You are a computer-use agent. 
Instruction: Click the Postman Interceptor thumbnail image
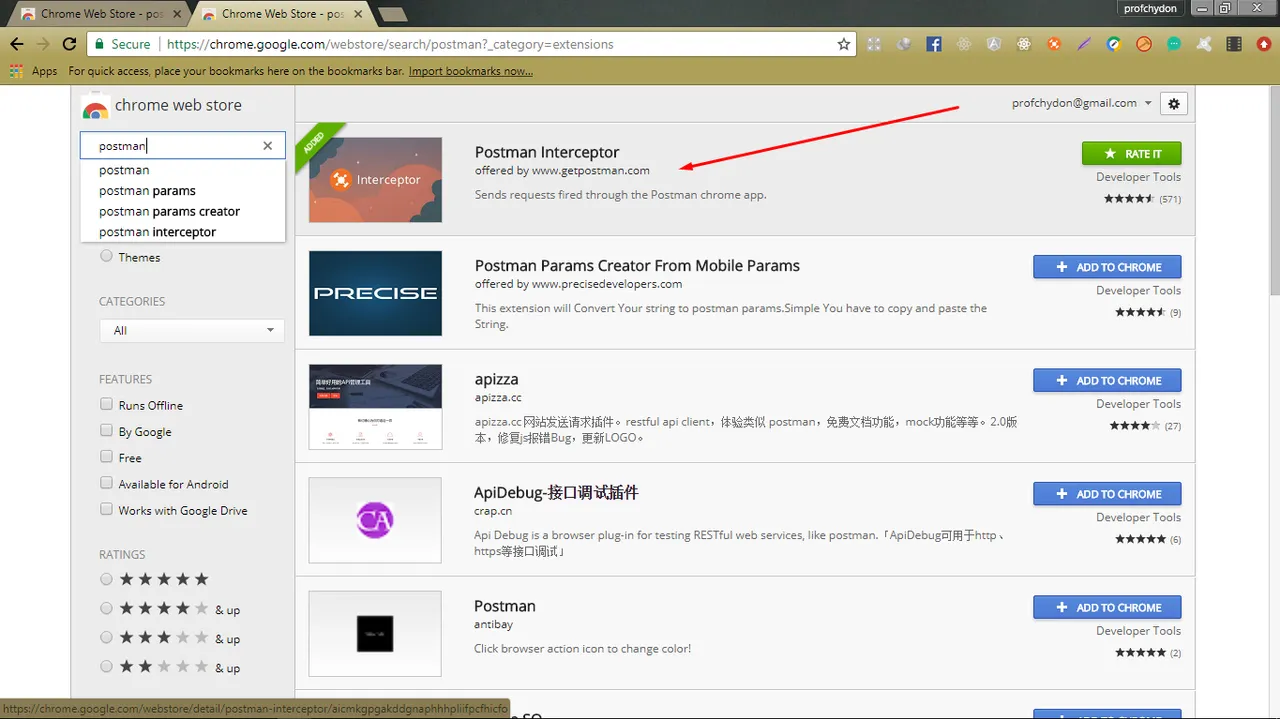point(375,179)
